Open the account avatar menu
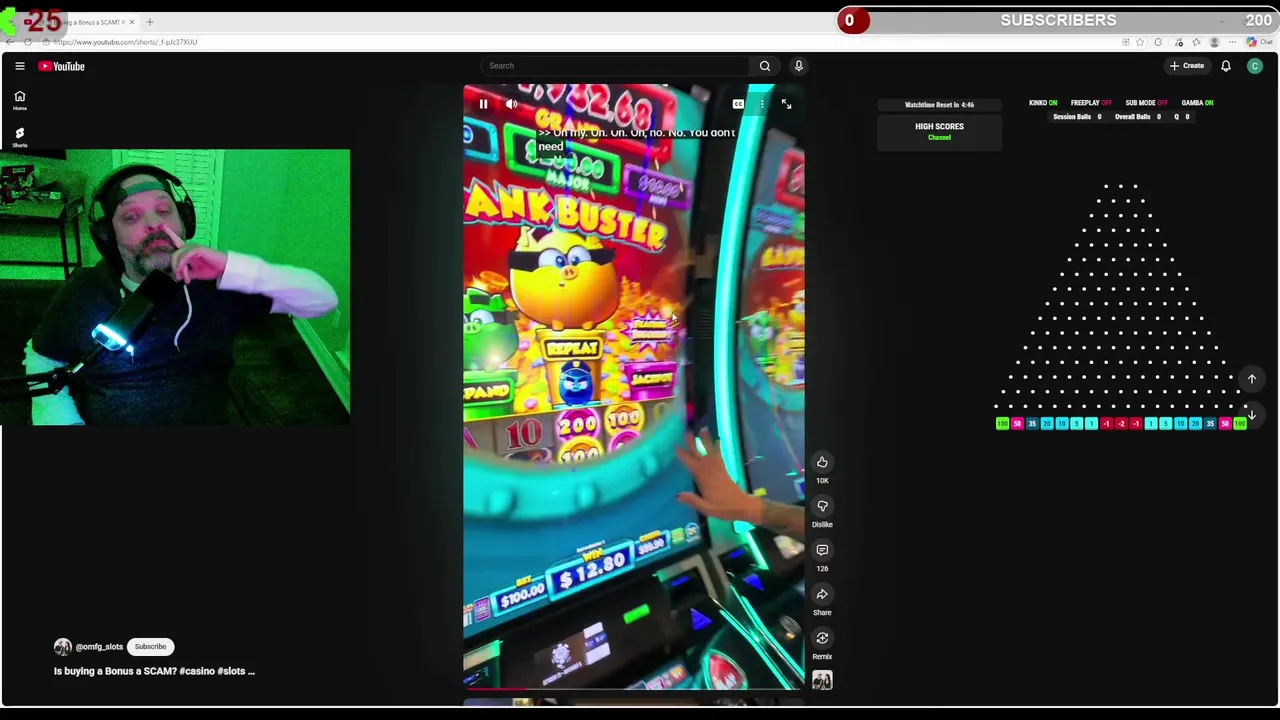 click(x=1255, y=66)
